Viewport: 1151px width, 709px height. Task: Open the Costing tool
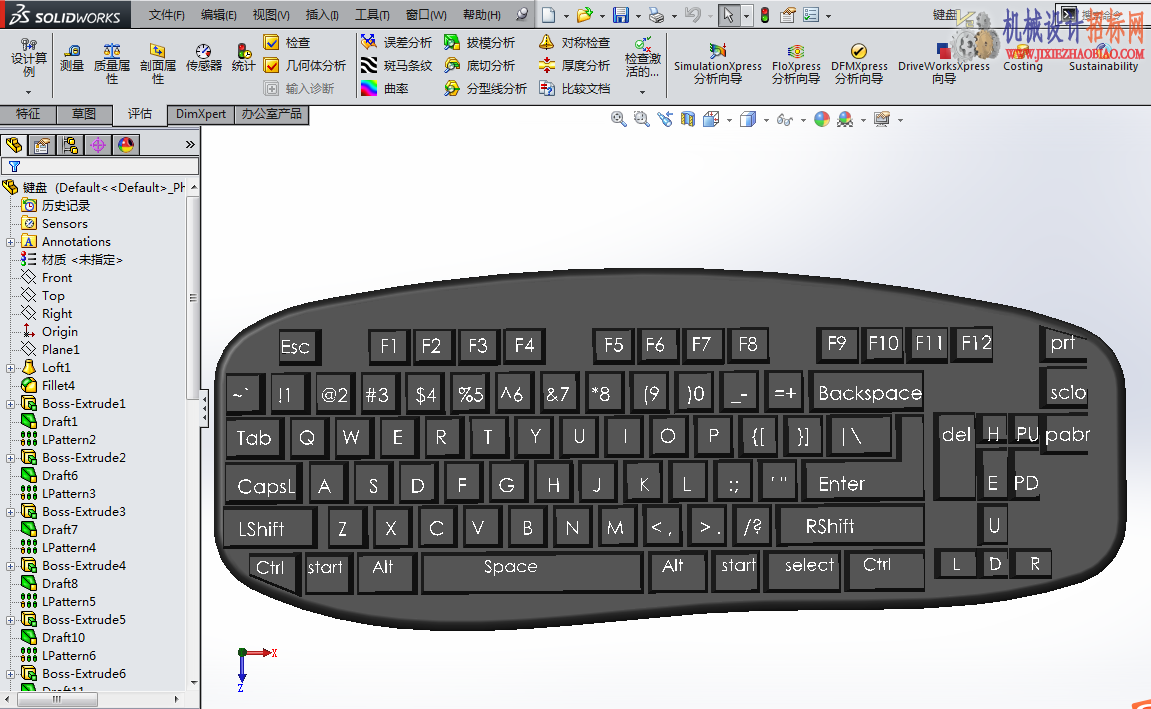click(x=1023, y=58)
